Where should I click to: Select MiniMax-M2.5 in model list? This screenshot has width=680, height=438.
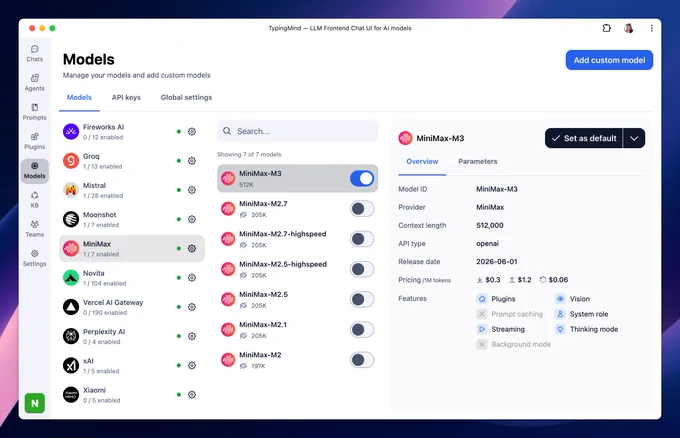(298, 299)
